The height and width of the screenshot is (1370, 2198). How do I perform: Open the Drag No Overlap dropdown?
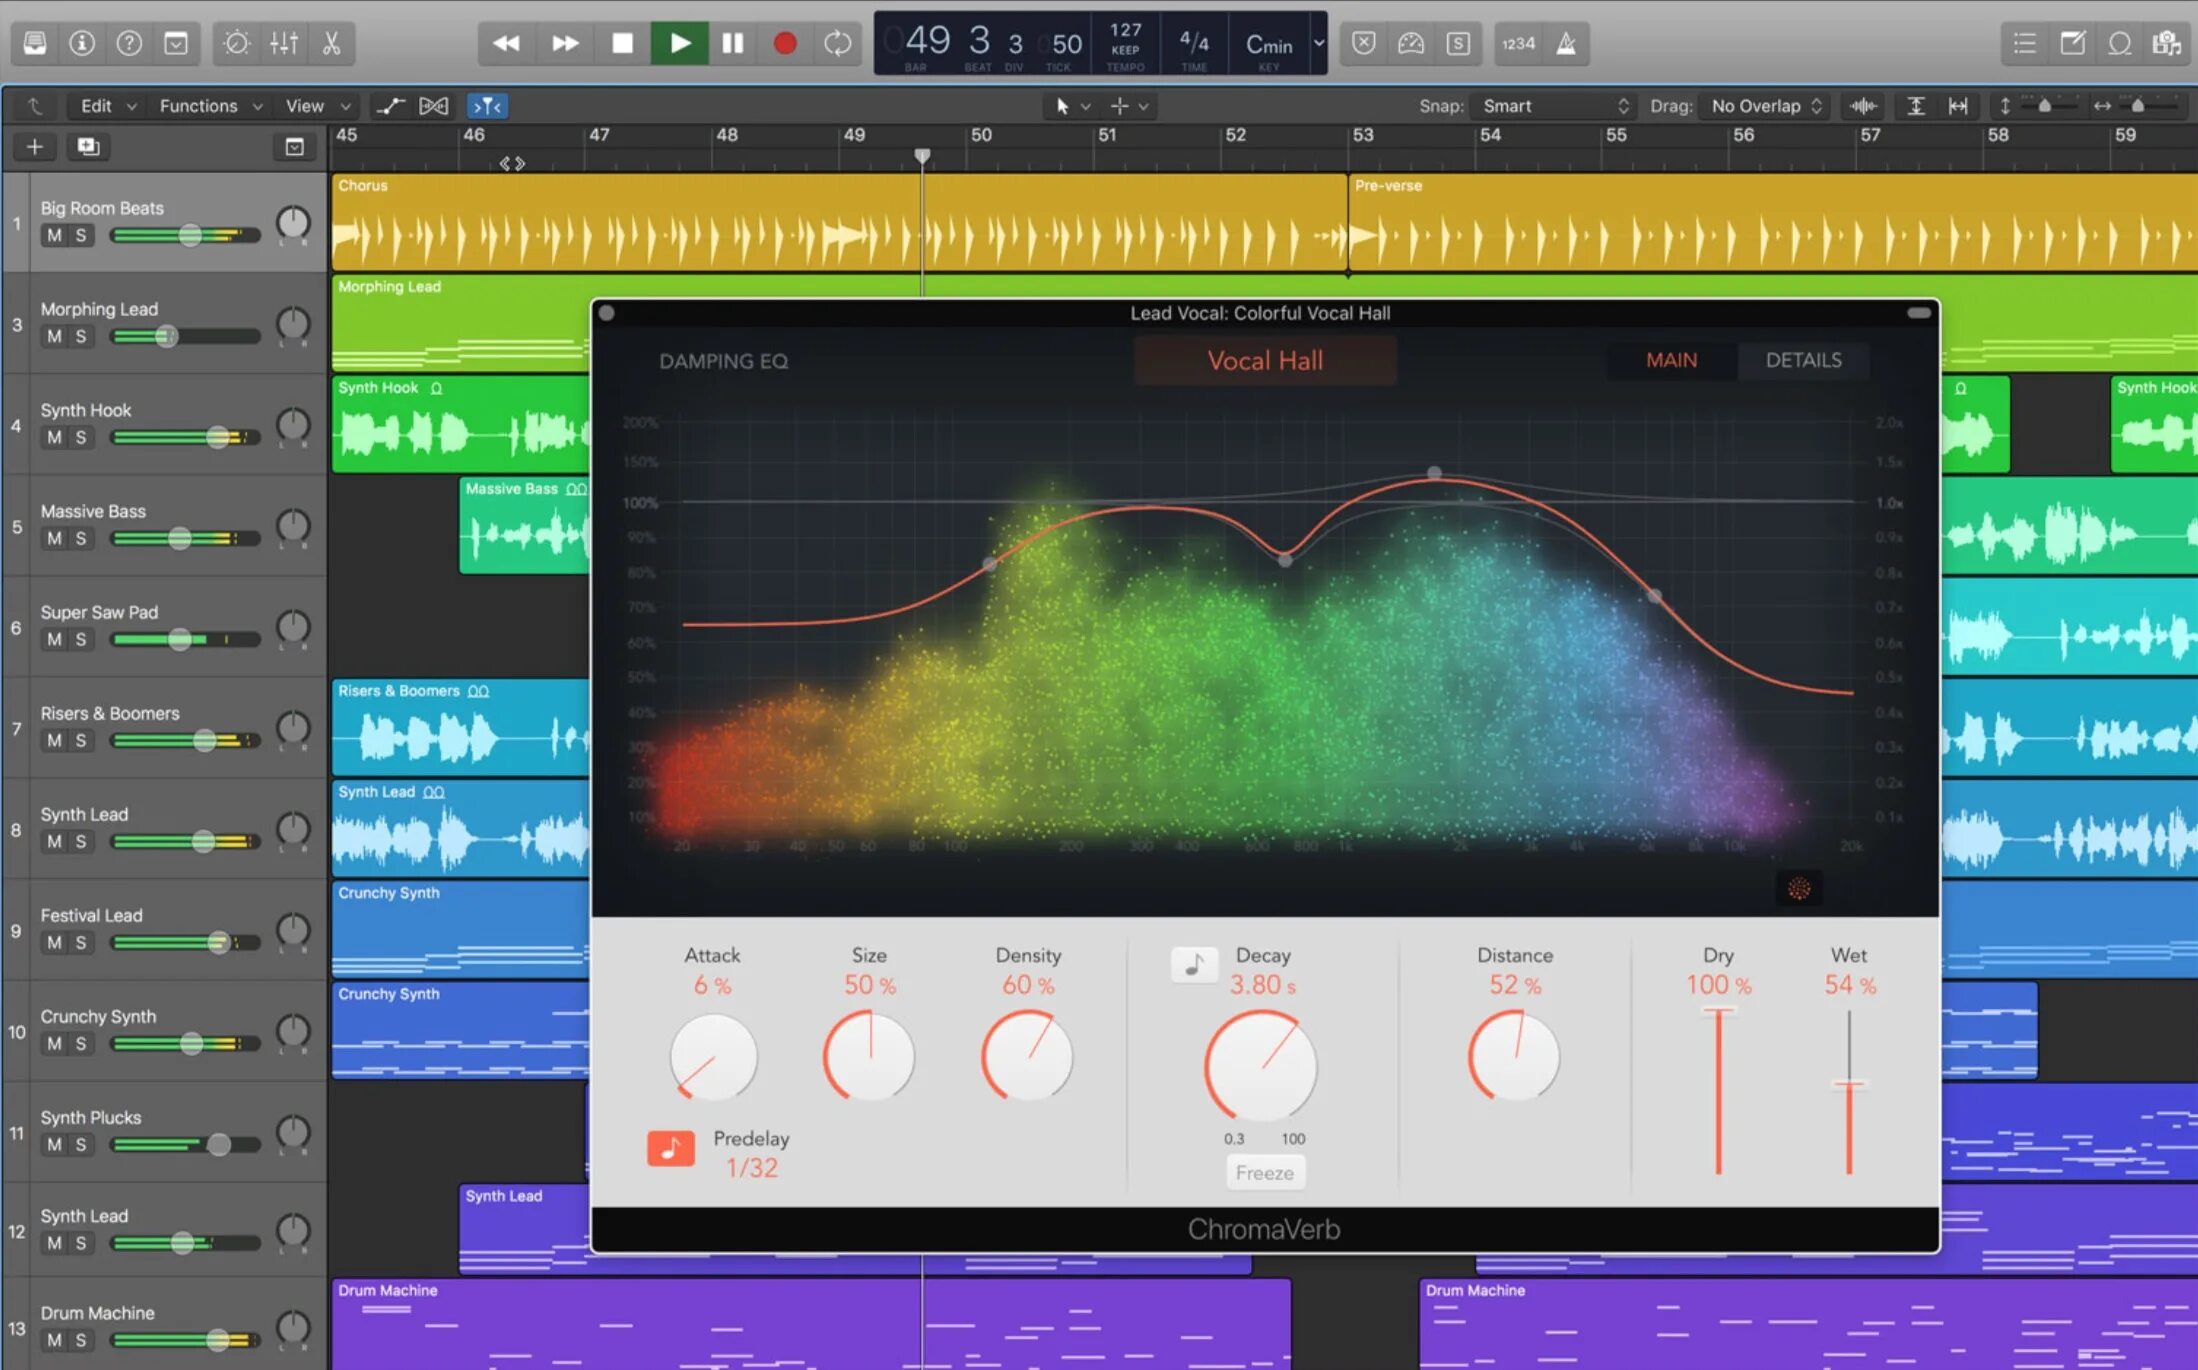(x=1765, y=106)
